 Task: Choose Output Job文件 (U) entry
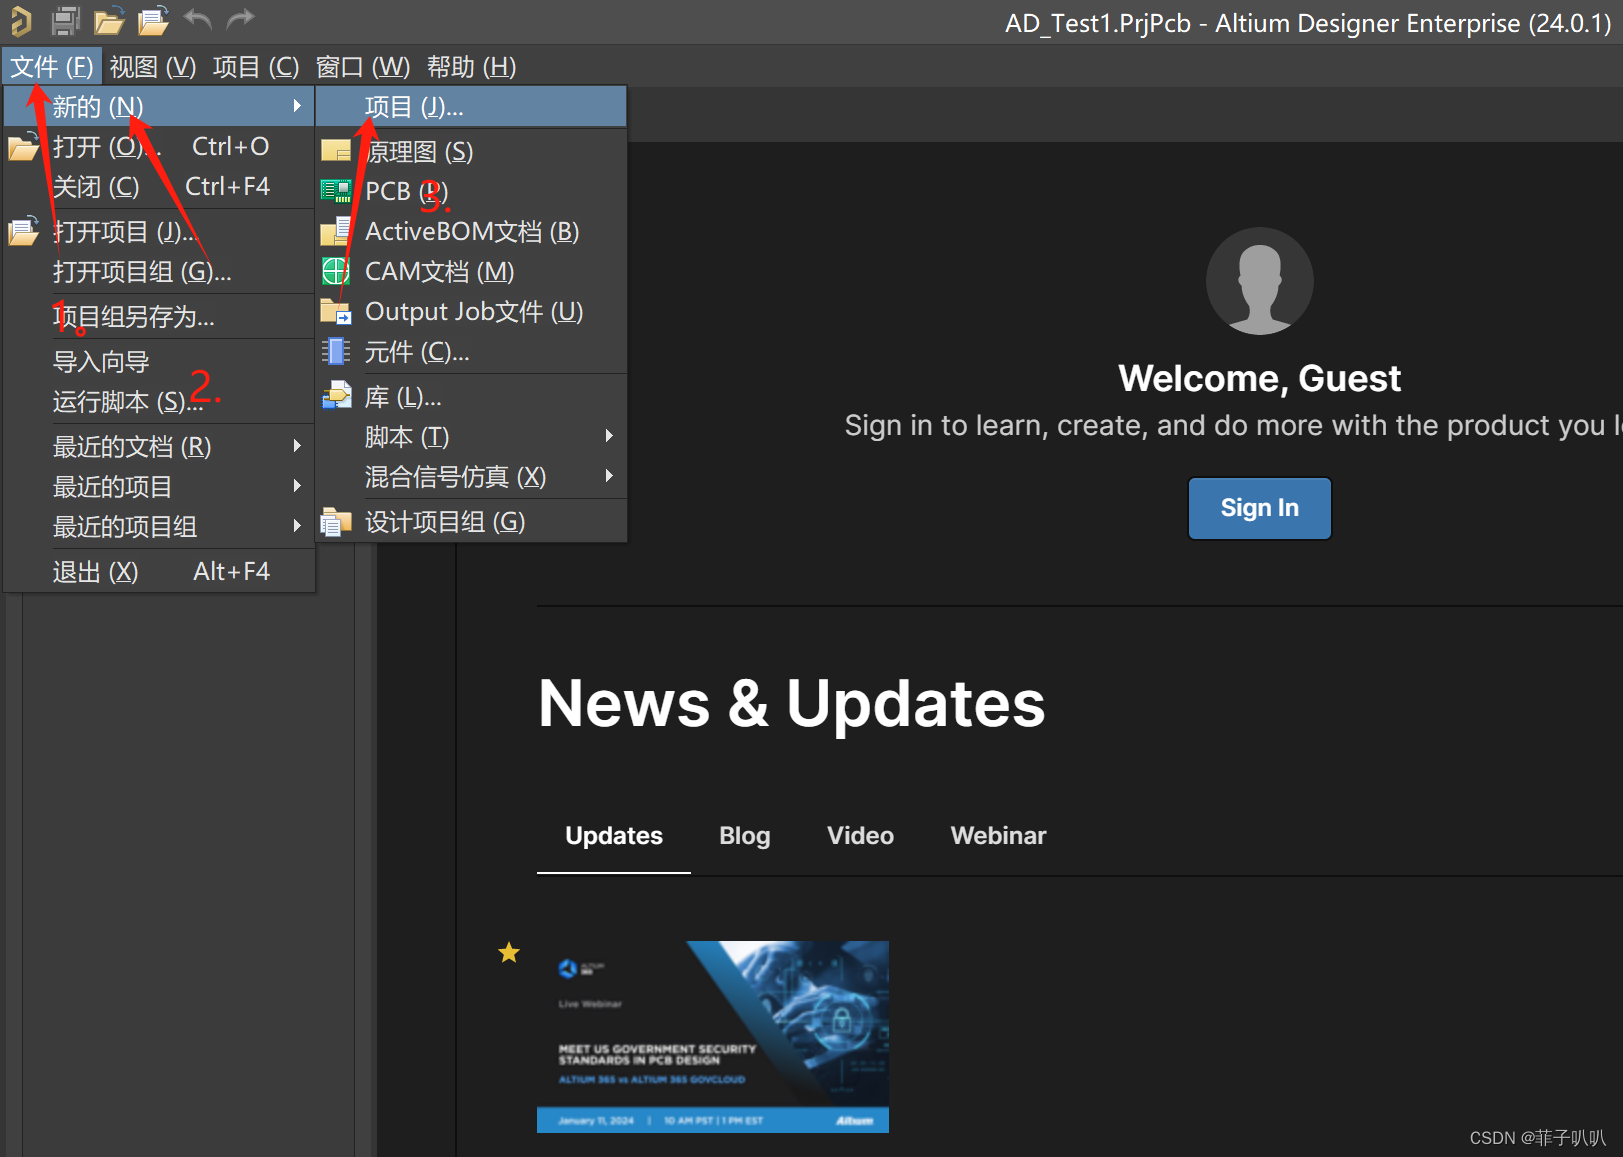point(471,311)
